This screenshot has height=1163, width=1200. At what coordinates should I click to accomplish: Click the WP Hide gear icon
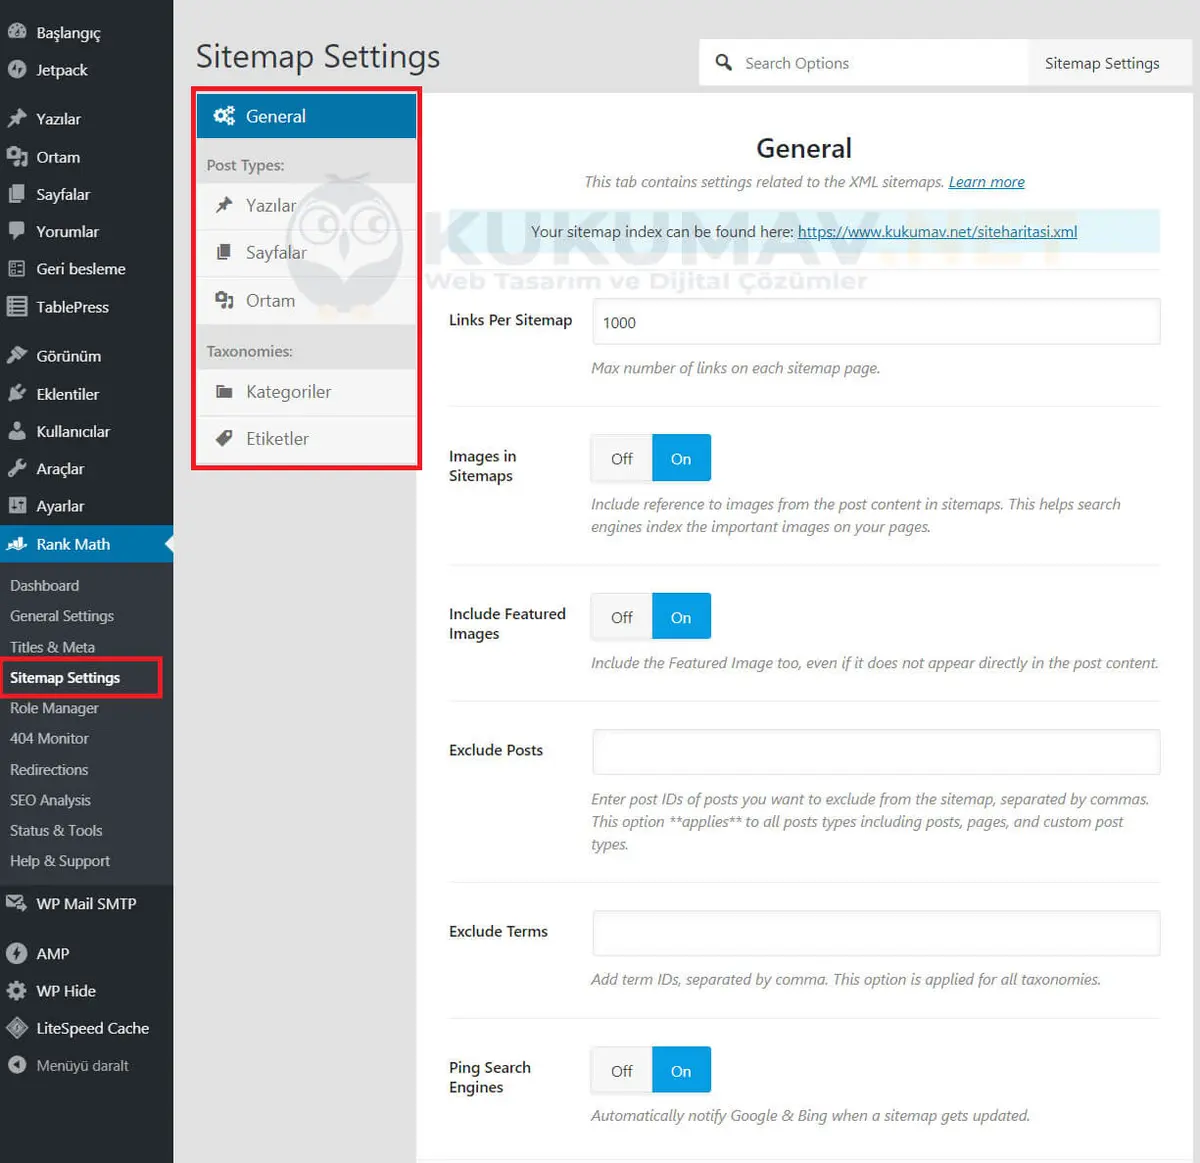click(x=17, y=990)
